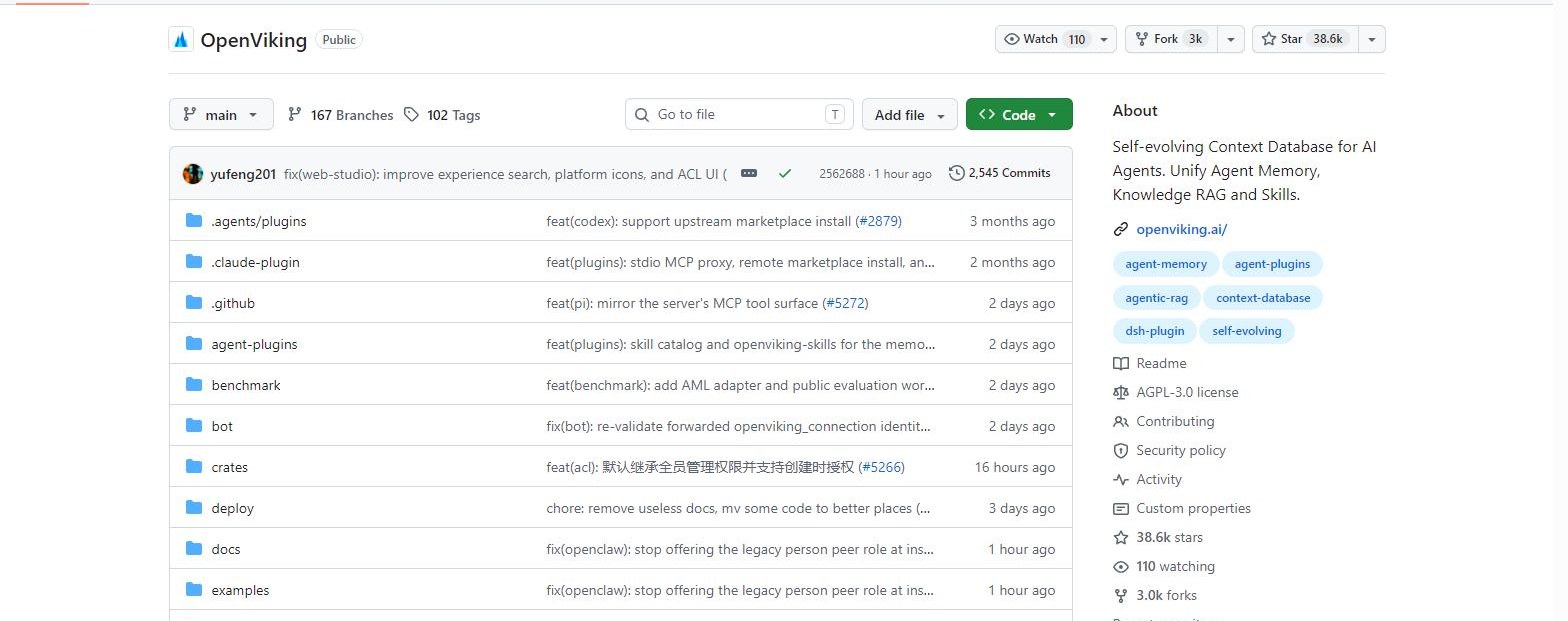
Task: Open commit hash 2562688
Action: 843,174
